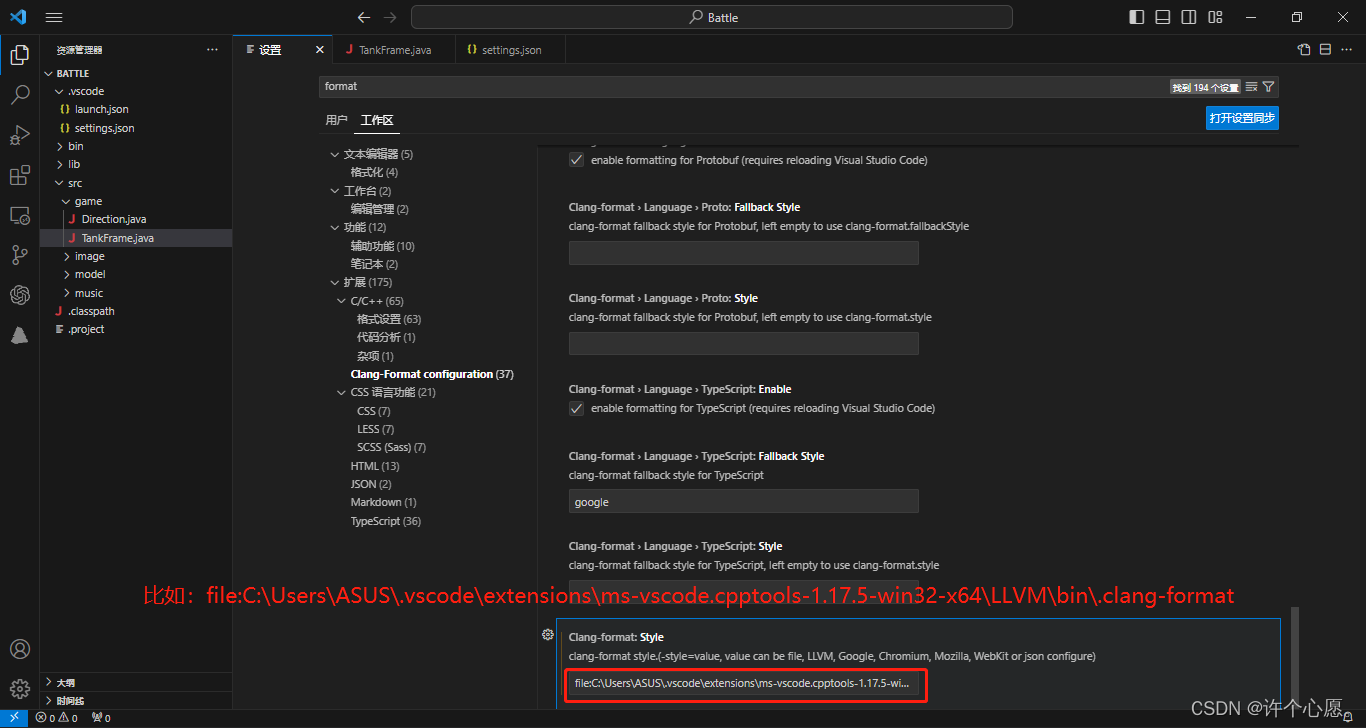1366x728 pixels.
Task: Focus the Proto Style empty field
Action: point(744,344)
